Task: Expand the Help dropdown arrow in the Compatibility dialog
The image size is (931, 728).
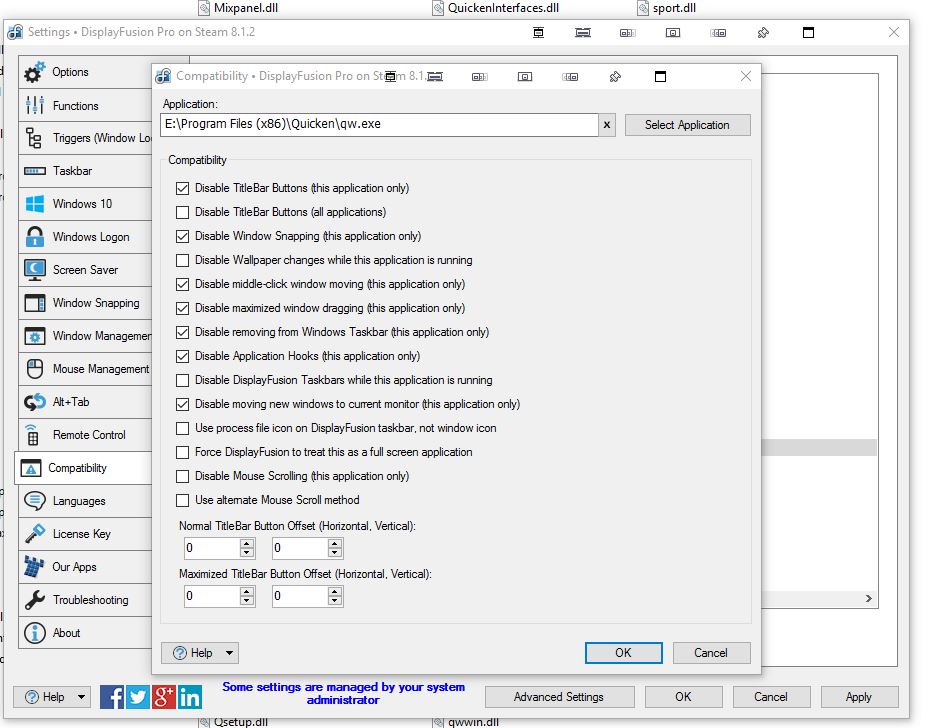Action: pos(229,653)
